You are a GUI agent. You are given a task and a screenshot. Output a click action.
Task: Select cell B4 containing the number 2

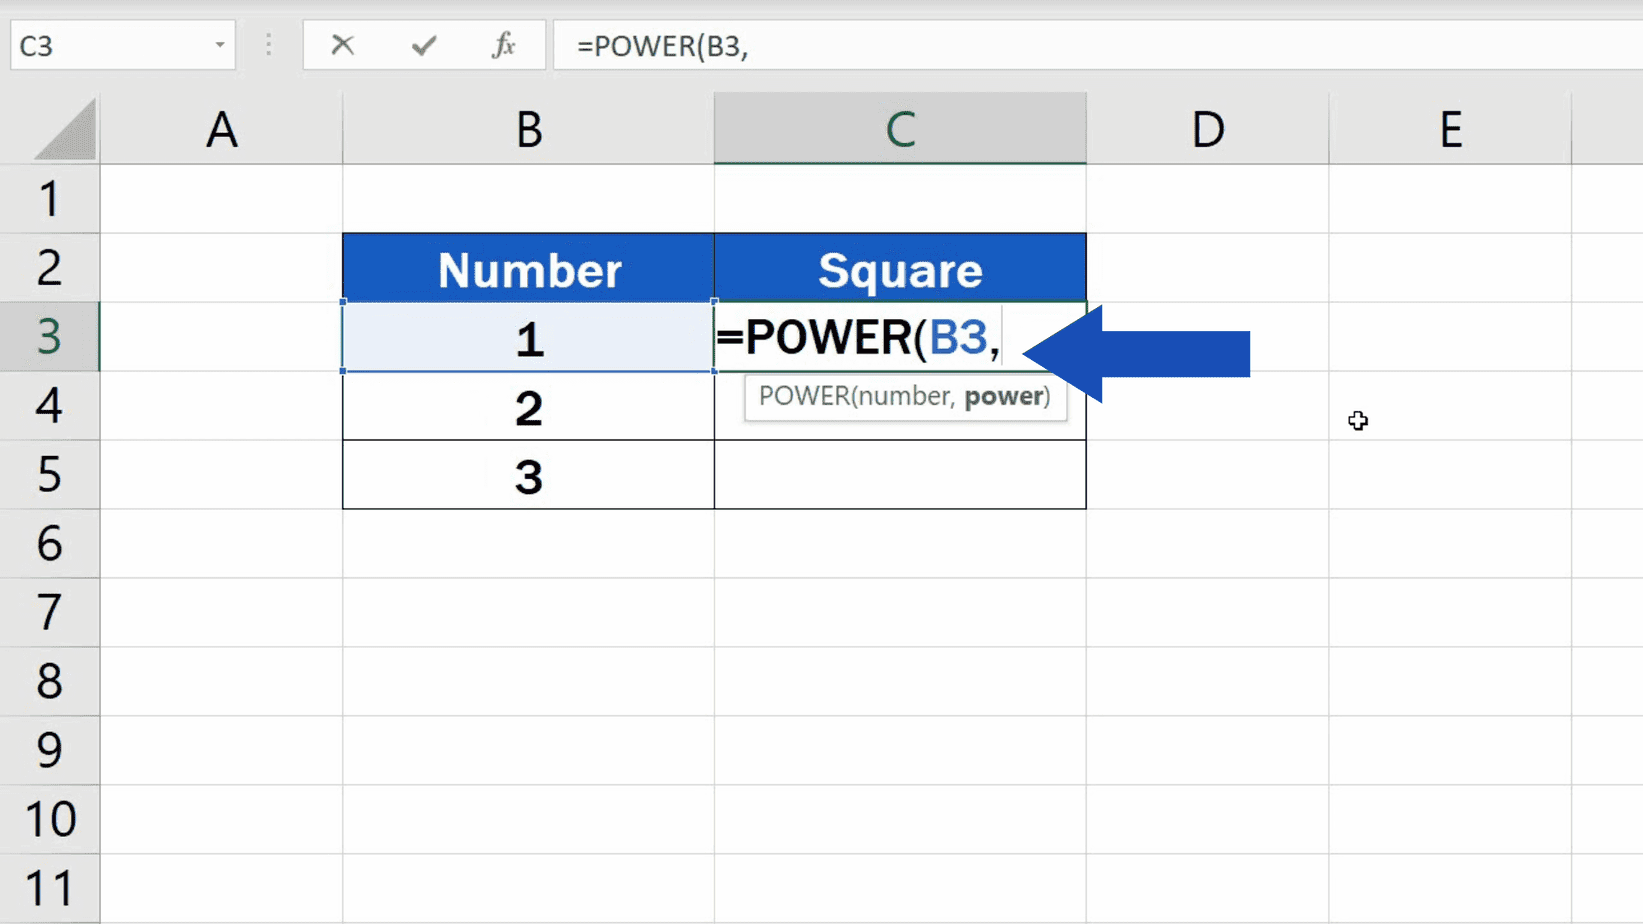[x=528, y=407]
